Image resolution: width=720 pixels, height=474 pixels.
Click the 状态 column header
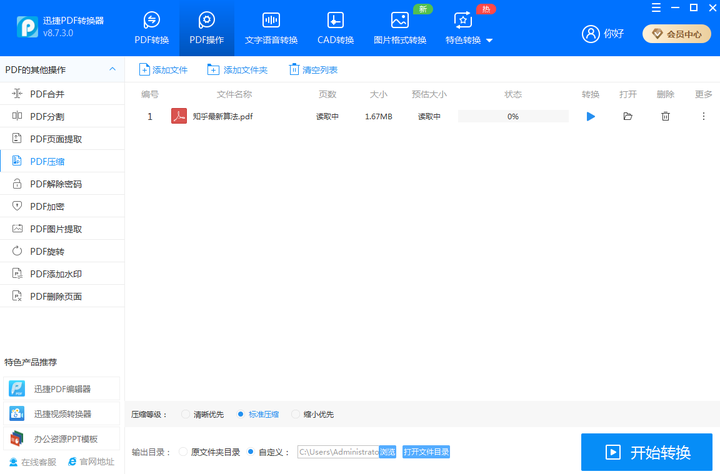tap(513, 94)
